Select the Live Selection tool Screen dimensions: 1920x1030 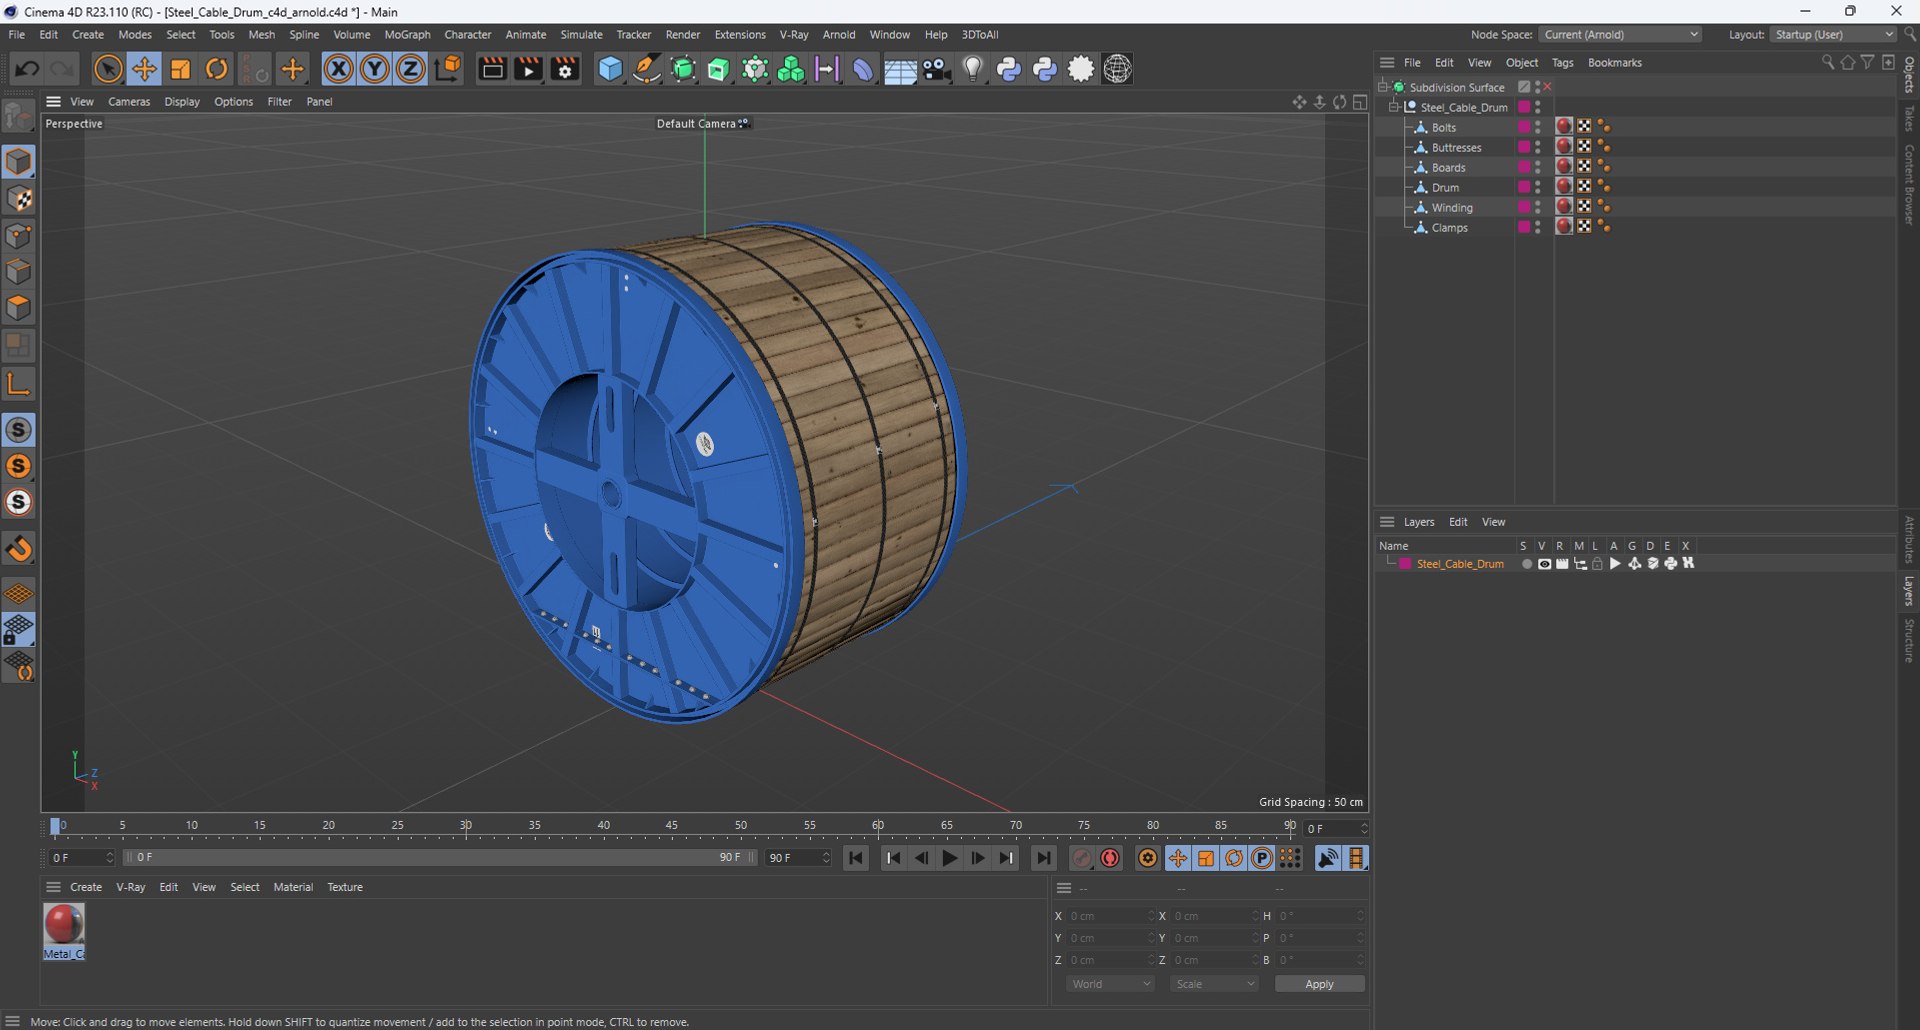108,69
